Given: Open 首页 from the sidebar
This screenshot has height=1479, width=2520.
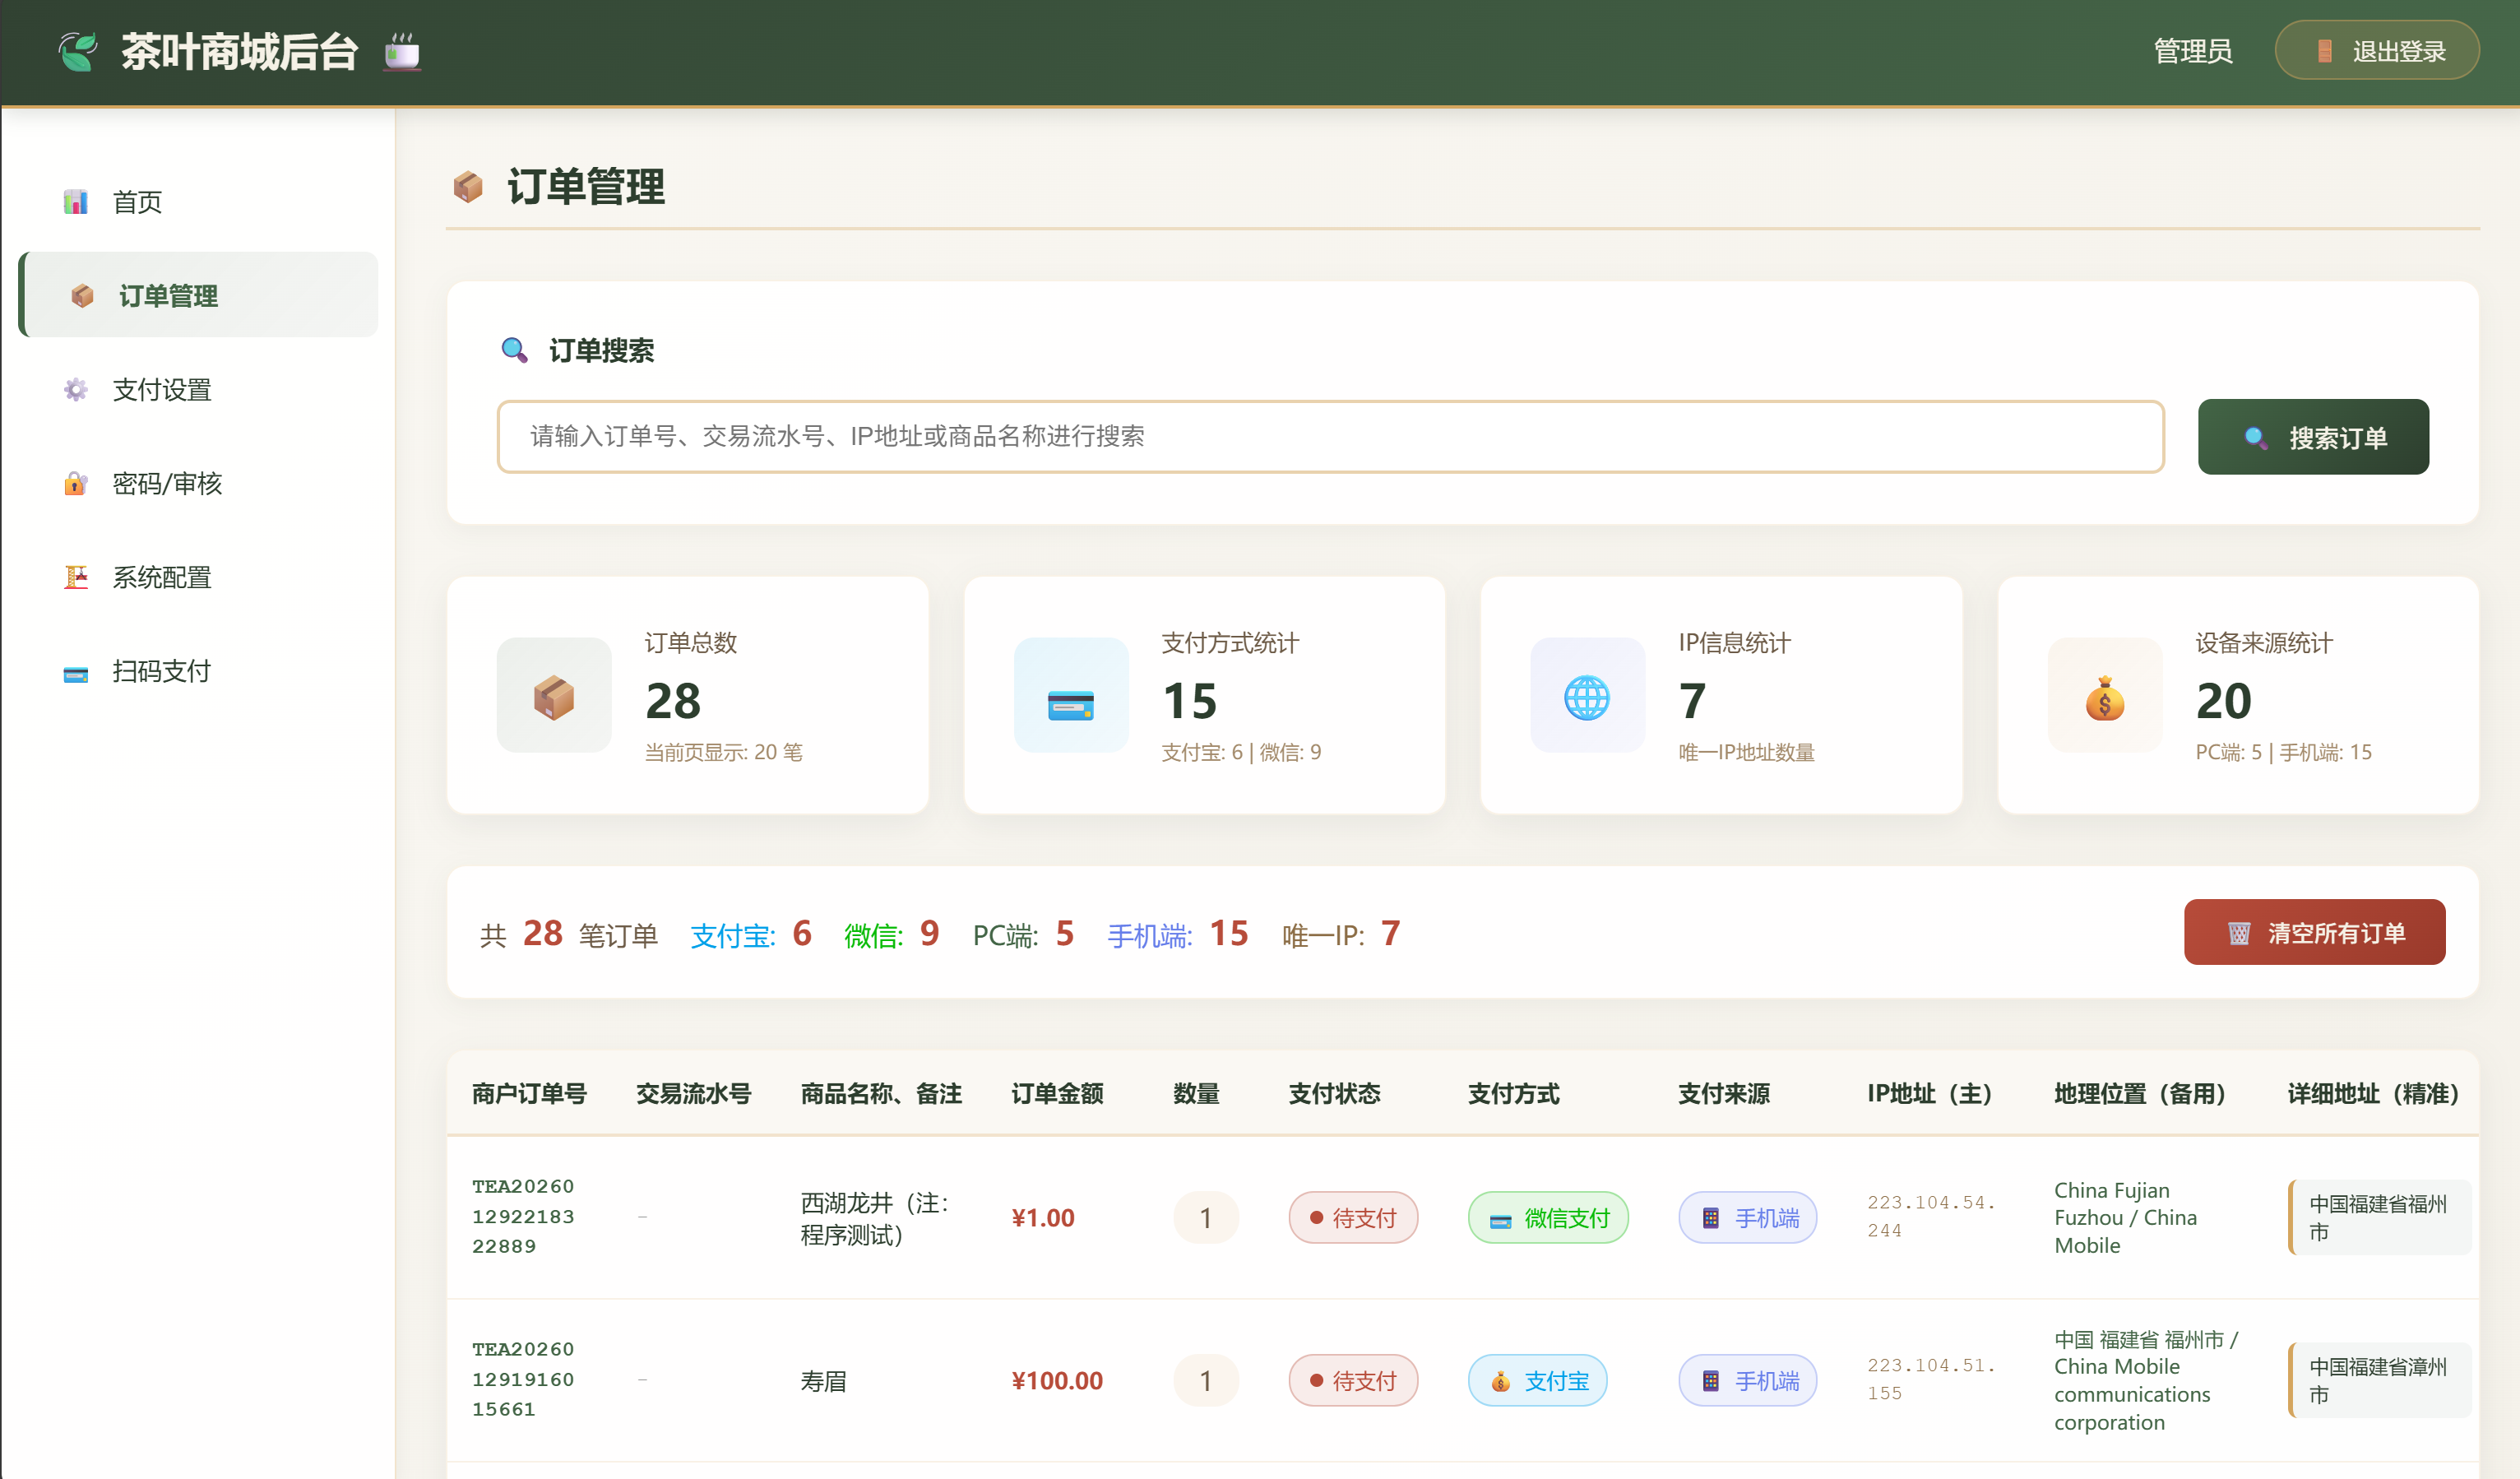Looking at the screenshot, I should (x=137, y=202).
